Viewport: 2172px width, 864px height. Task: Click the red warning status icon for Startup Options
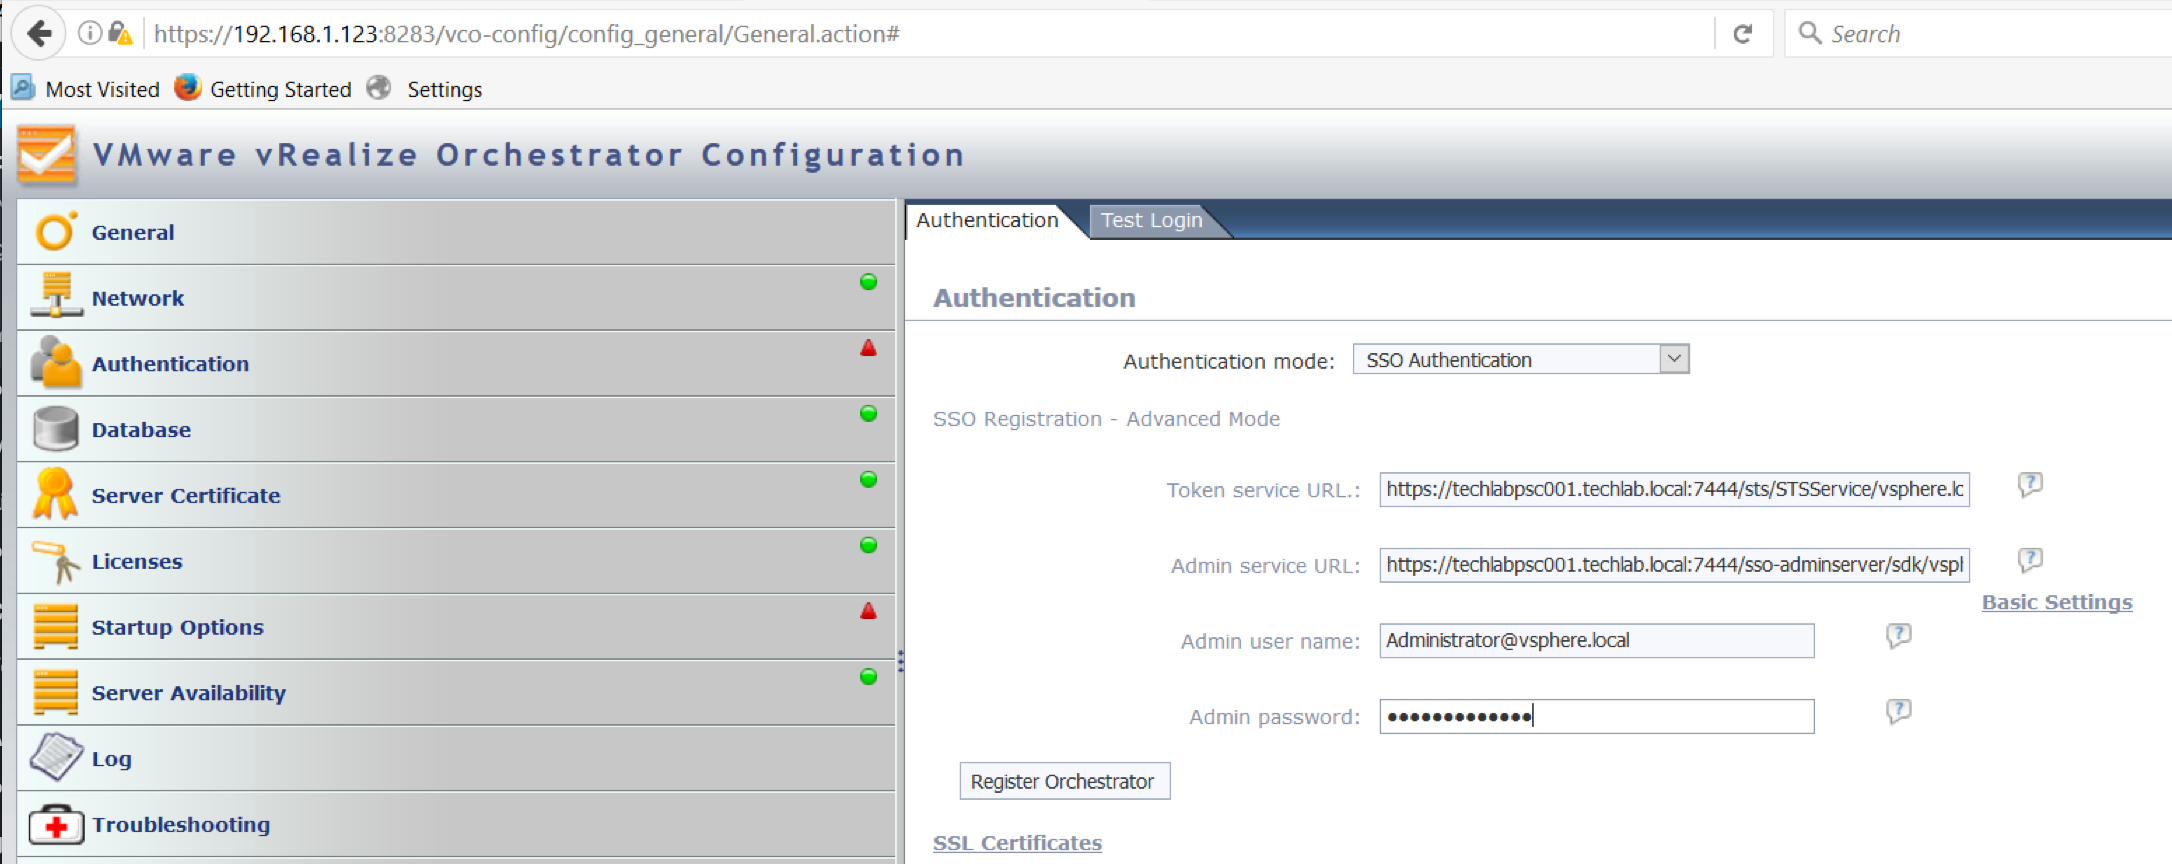pos(868,611)
